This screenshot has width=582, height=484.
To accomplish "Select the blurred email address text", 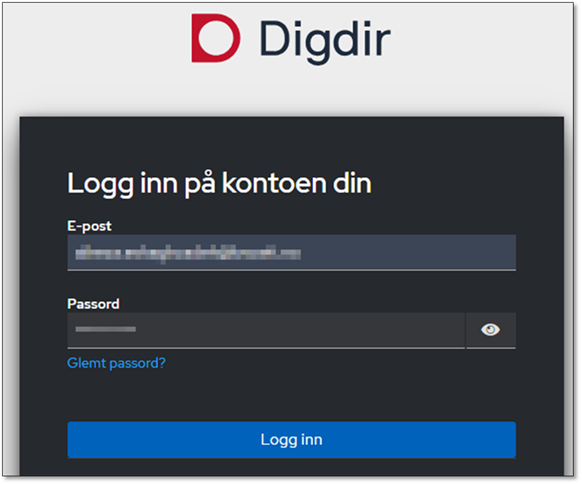I will point(188,254).
